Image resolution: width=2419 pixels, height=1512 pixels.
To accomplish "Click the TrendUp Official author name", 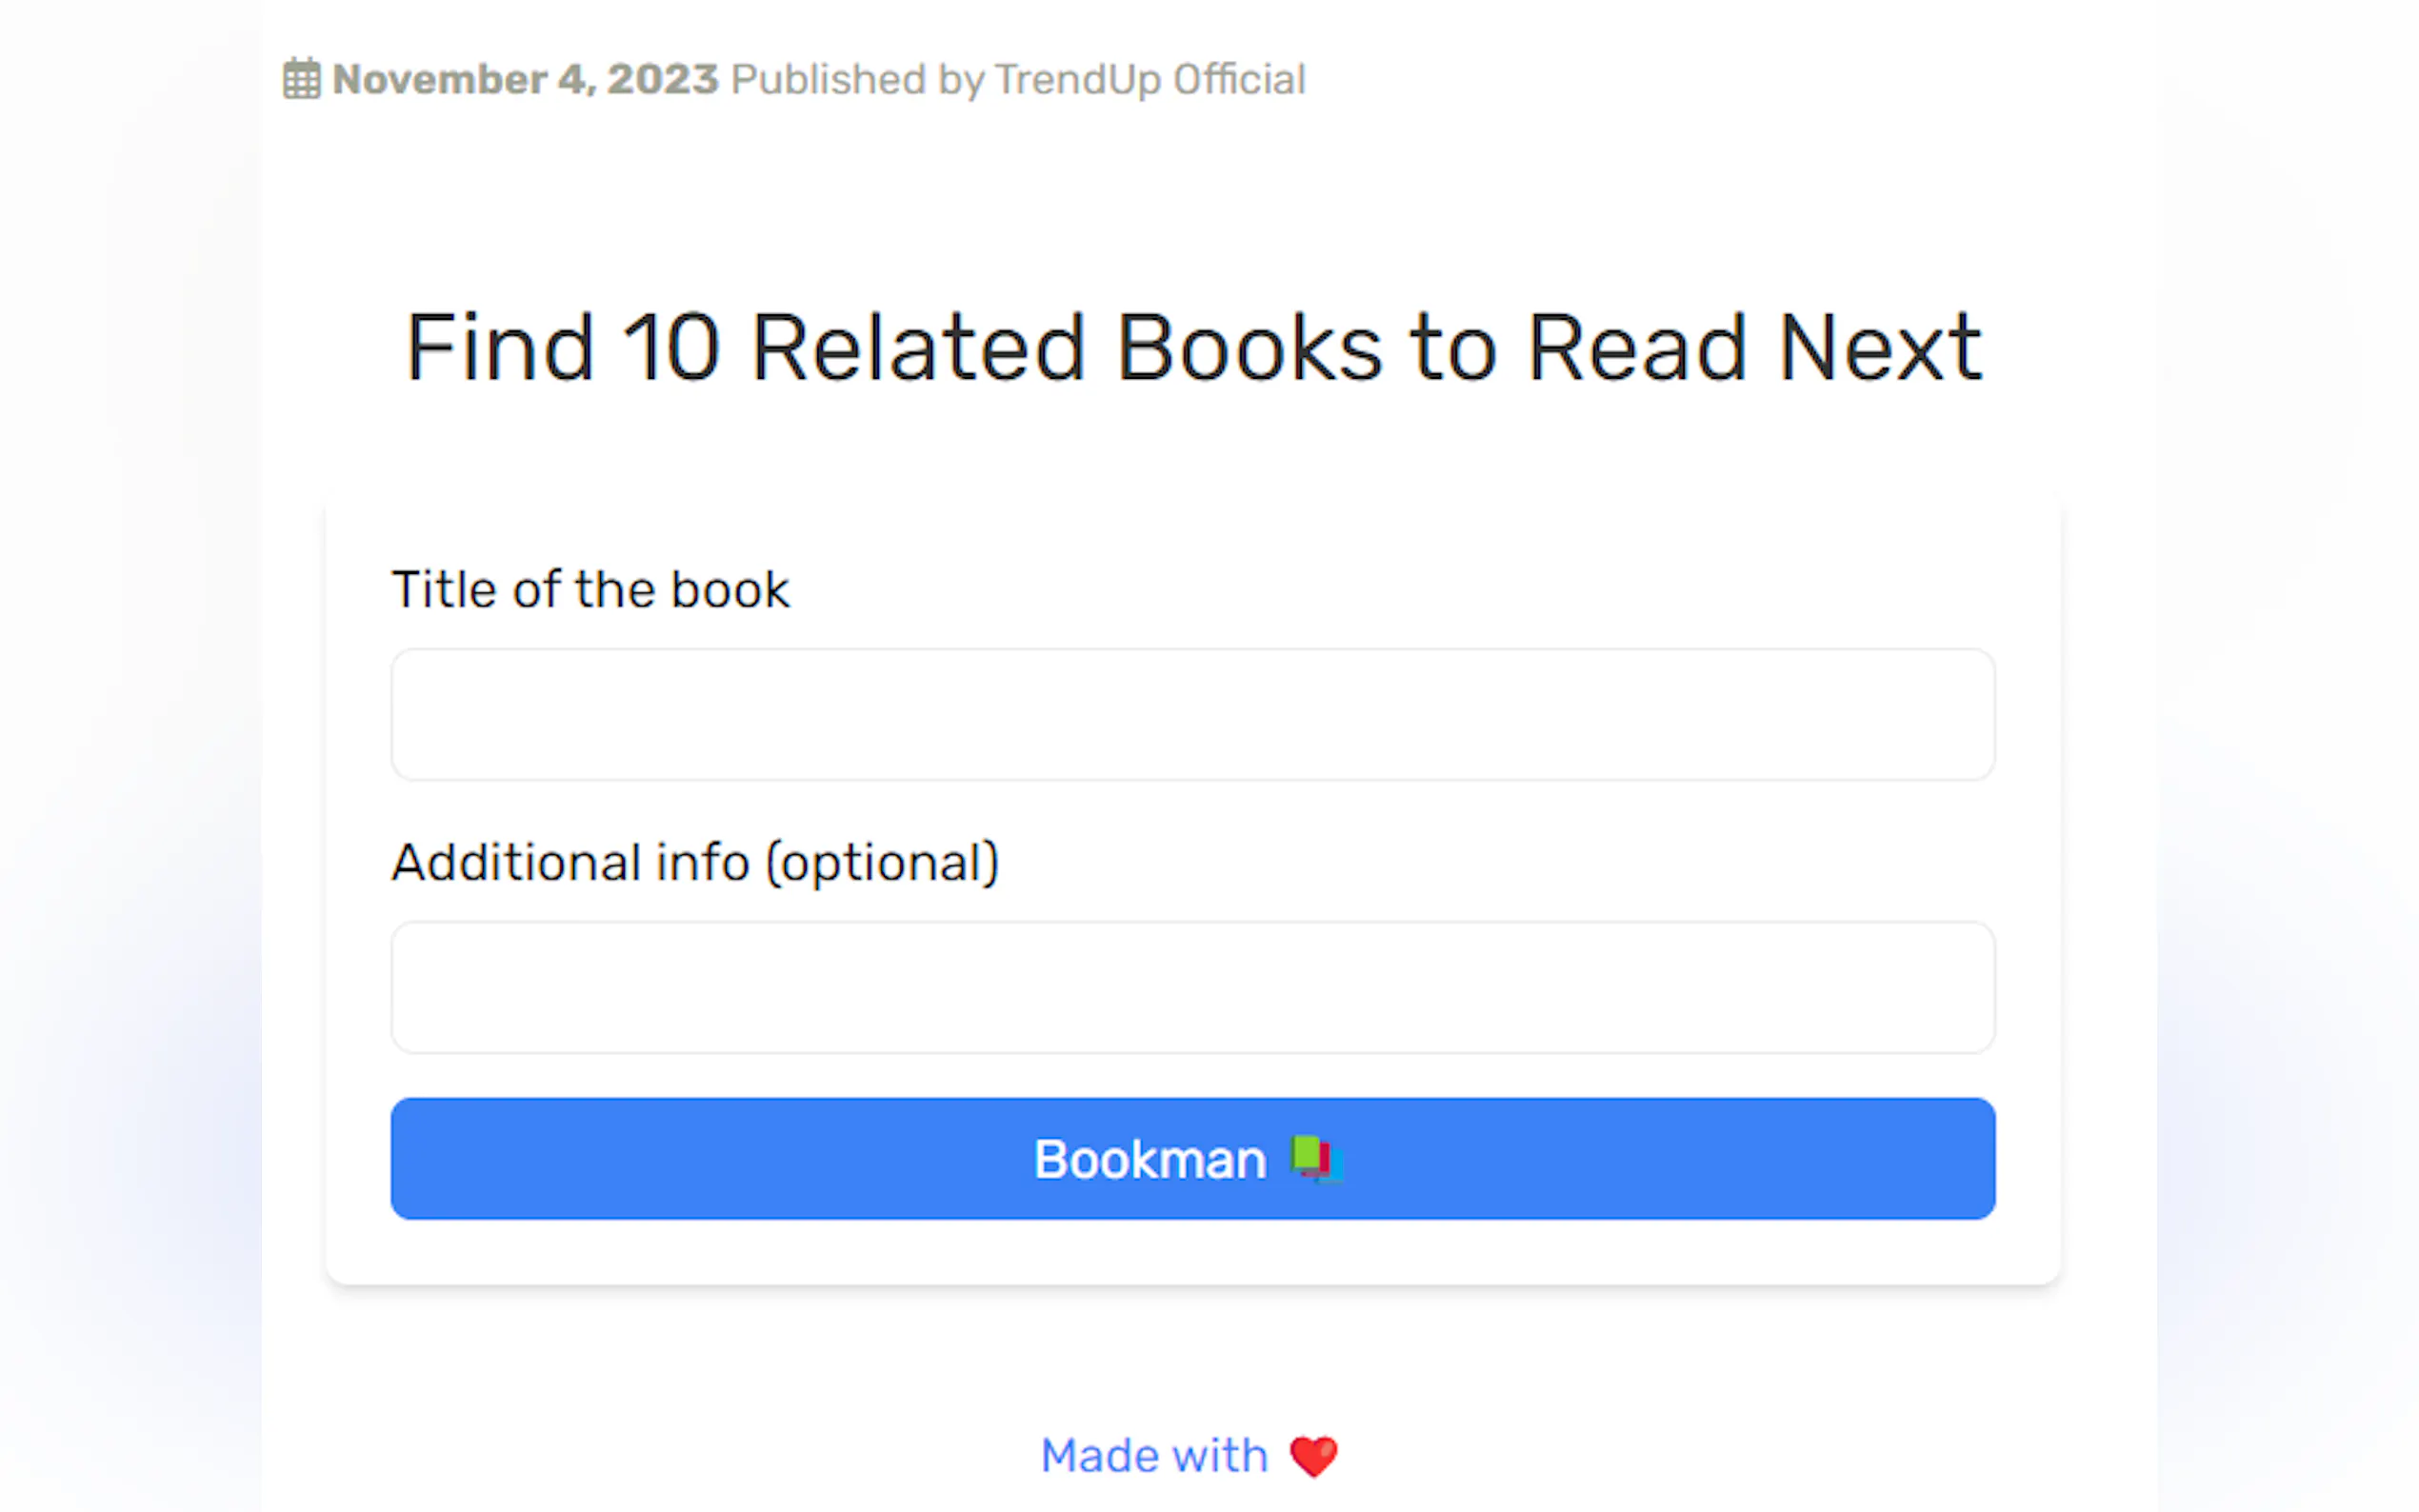I will click(1149, 79).
